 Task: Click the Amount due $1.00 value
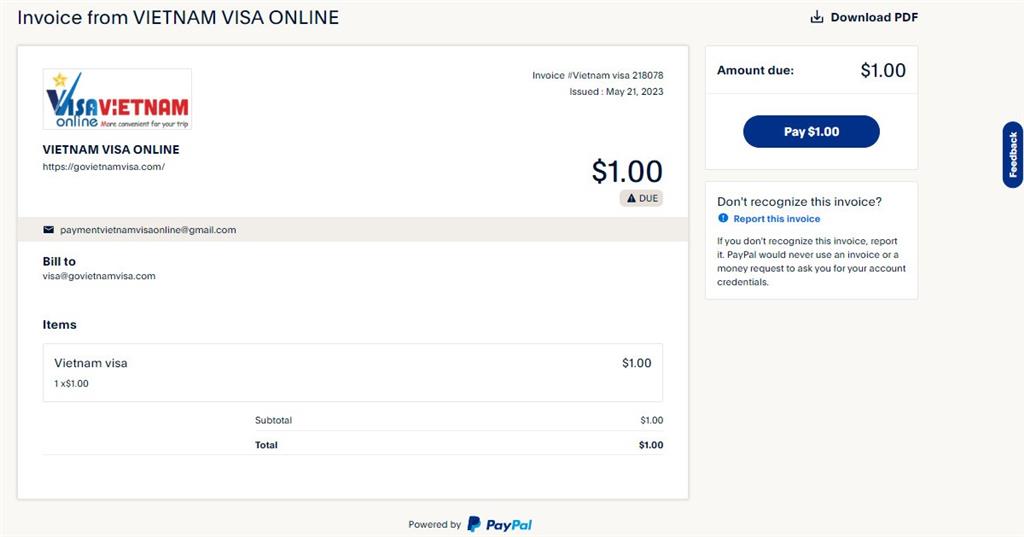(883, 71)
